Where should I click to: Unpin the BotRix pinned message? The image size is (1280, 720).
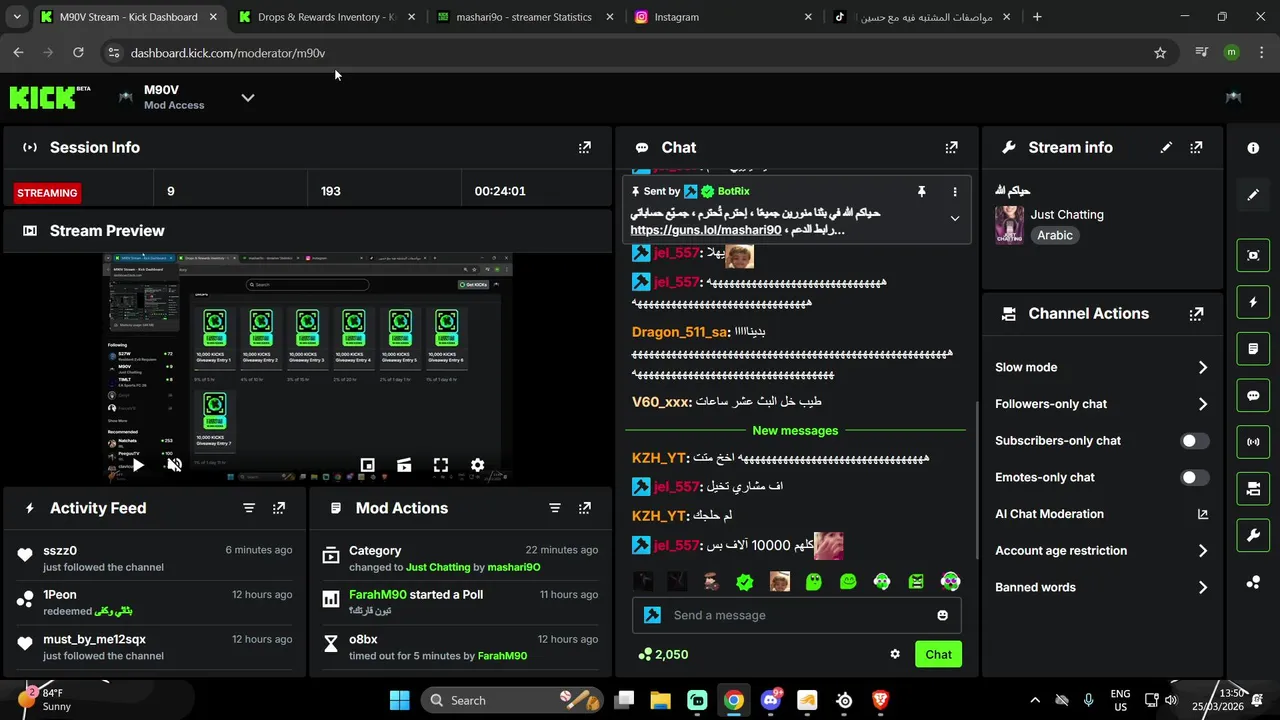tap(921, 191)
